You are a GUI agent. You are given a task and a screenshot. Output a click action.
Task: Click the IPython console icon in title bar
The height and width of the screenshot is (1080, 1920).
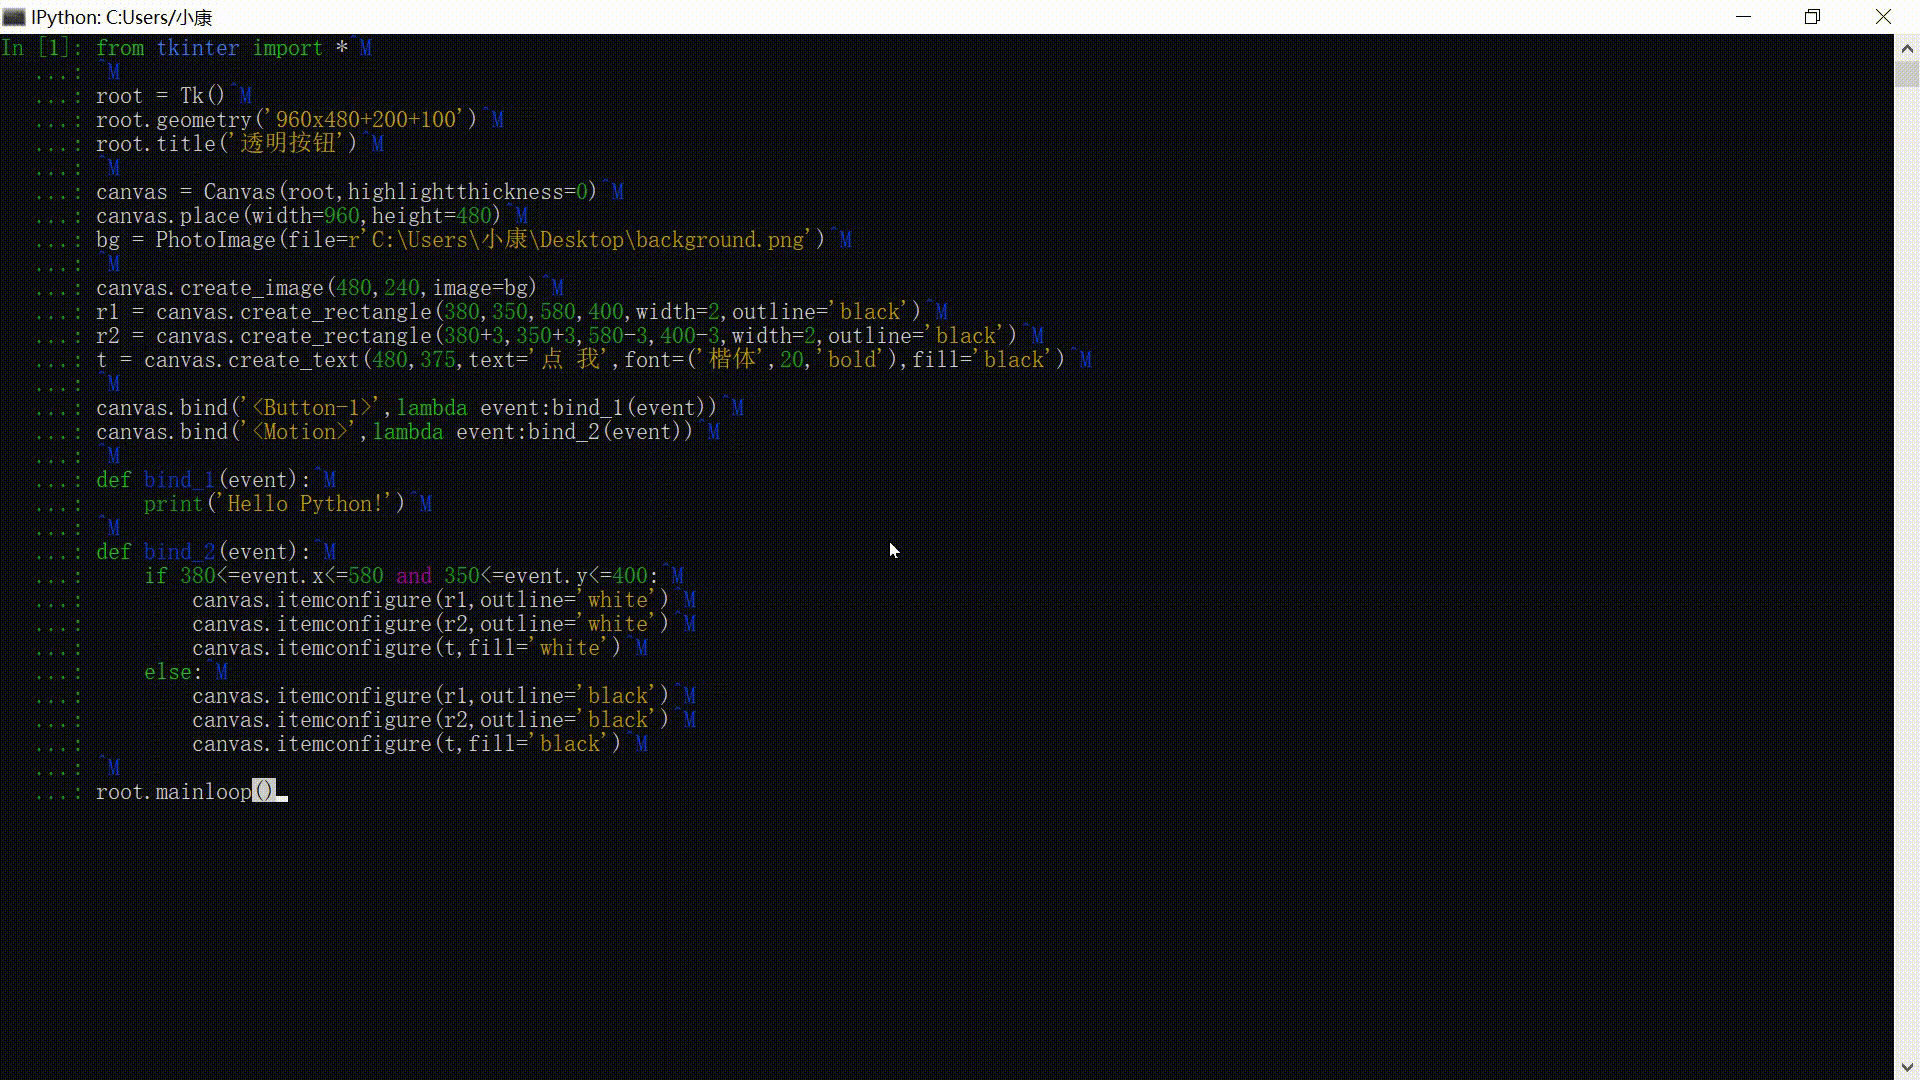click(x=14, y=17)
